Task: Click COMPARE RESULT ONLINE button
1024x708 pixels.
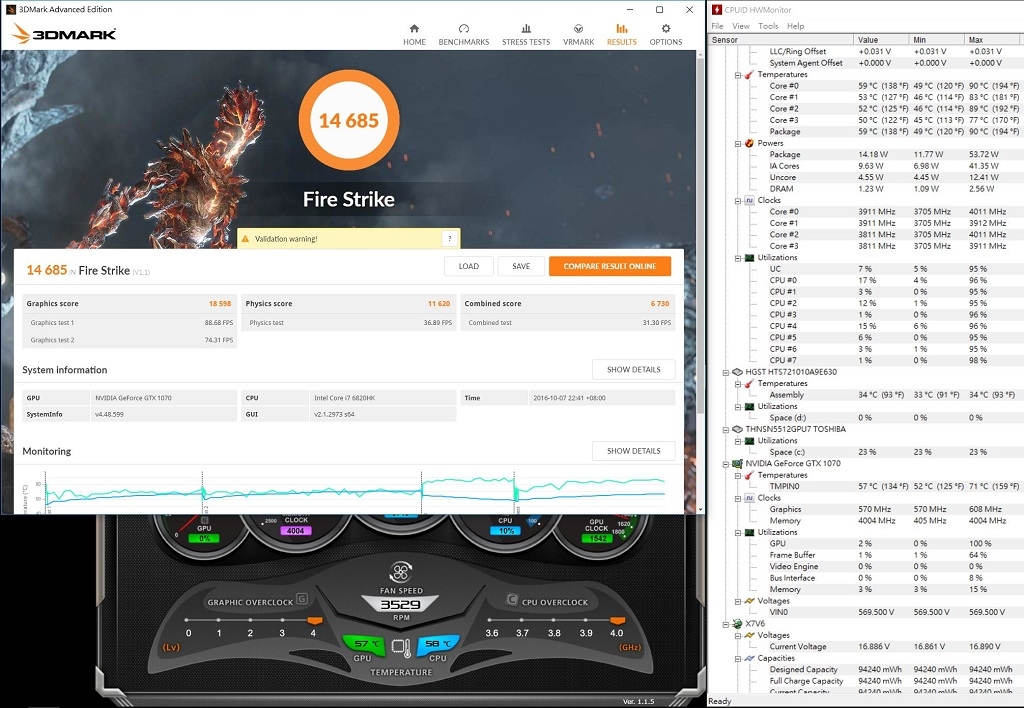Action: pyautogui.click(x=609, y=266)
